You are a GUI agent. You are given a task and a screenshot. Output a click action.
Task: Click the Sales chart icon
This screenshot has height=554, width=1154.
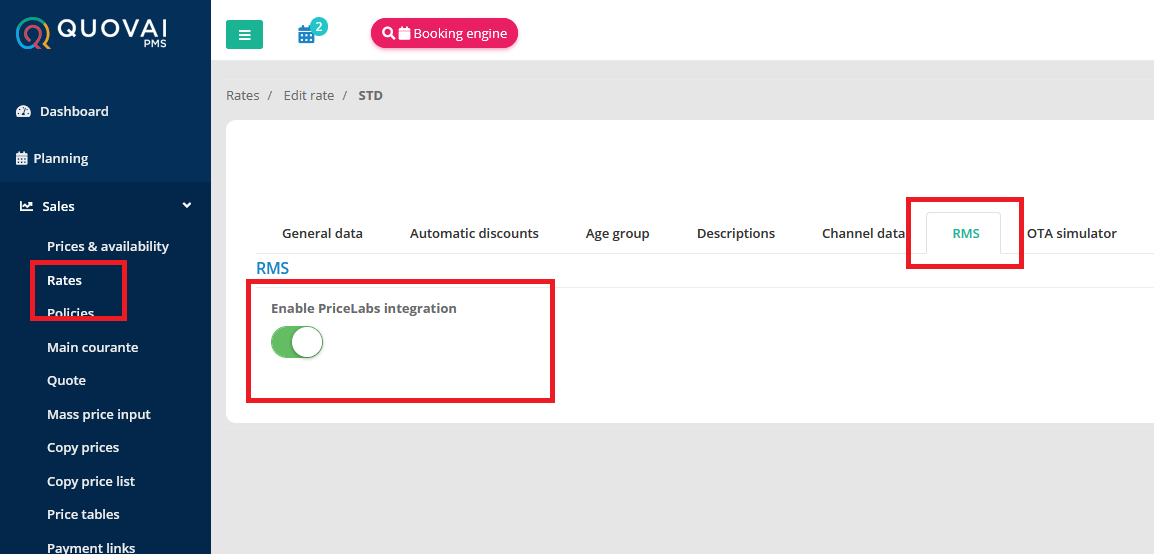click(26, 206)
